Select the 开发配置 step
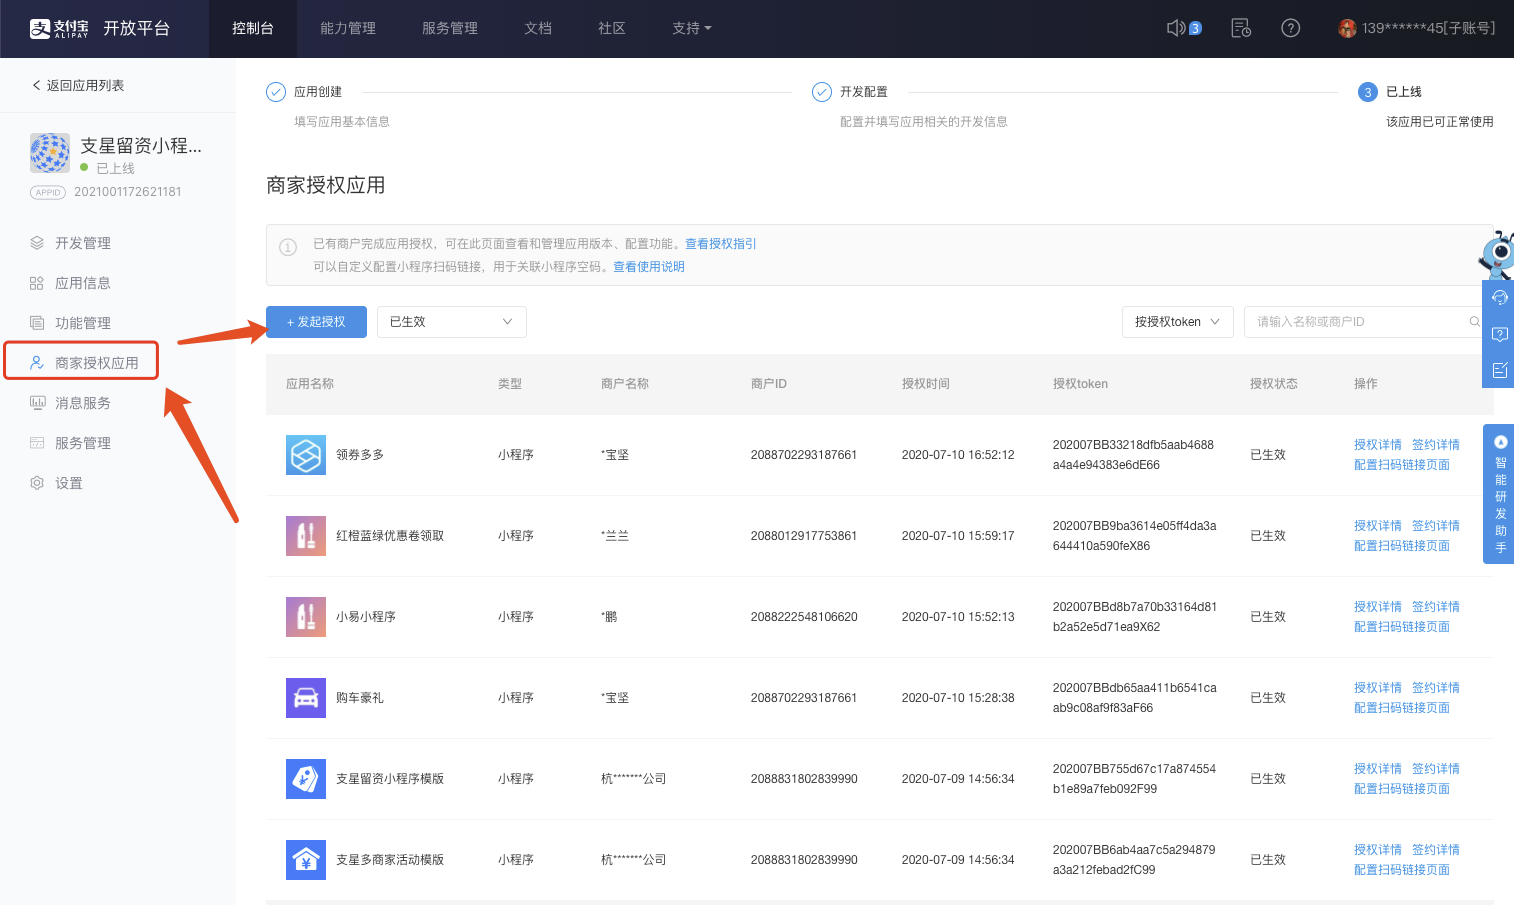Screen dimensions: 1514x905 [x=851, y=92]
